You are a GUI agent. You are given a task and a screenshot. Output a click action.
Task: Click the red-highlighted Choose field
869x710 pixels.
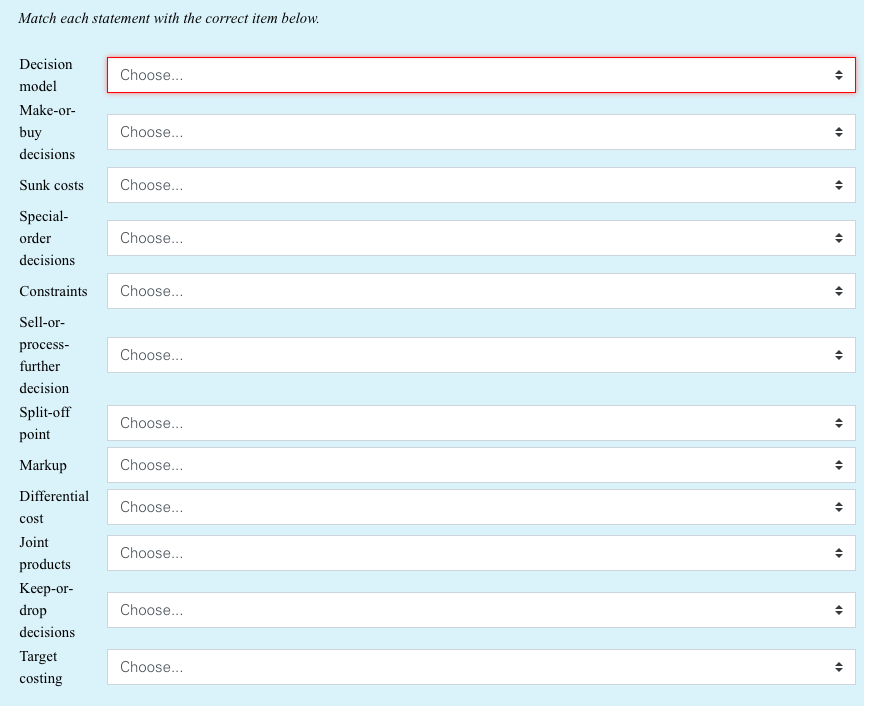482,74
